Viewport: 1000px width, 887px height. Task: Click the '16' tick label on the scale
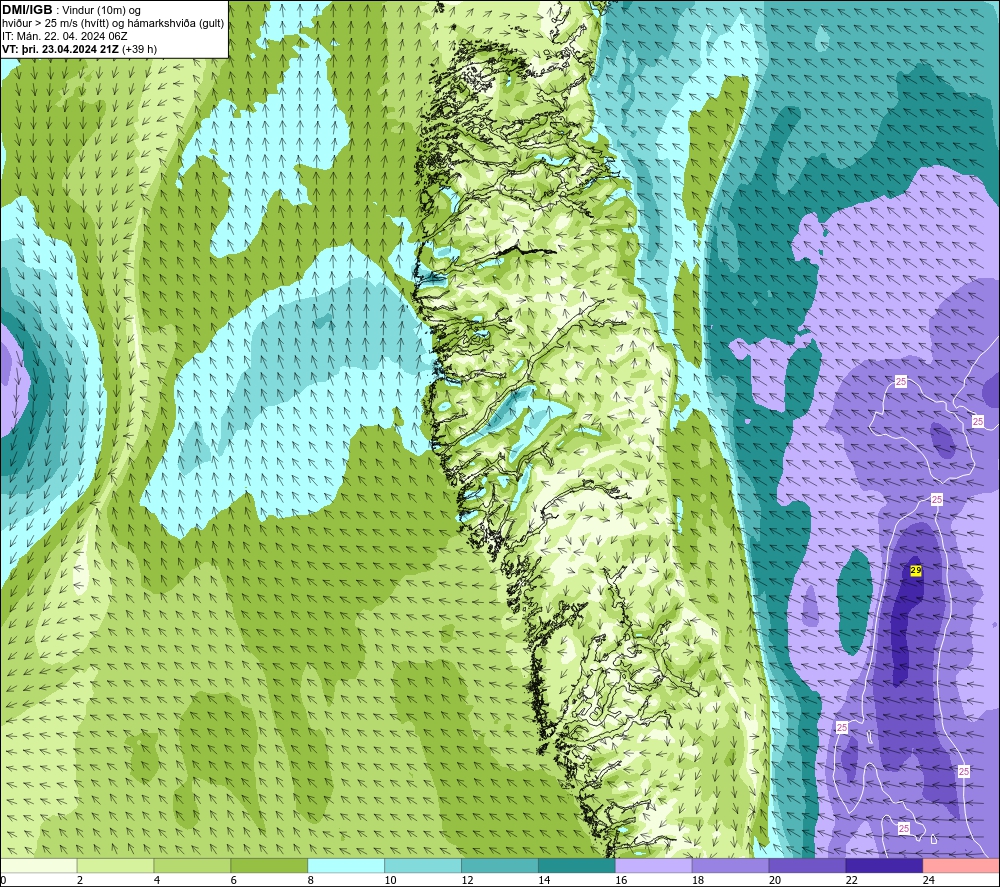point(621,880)
